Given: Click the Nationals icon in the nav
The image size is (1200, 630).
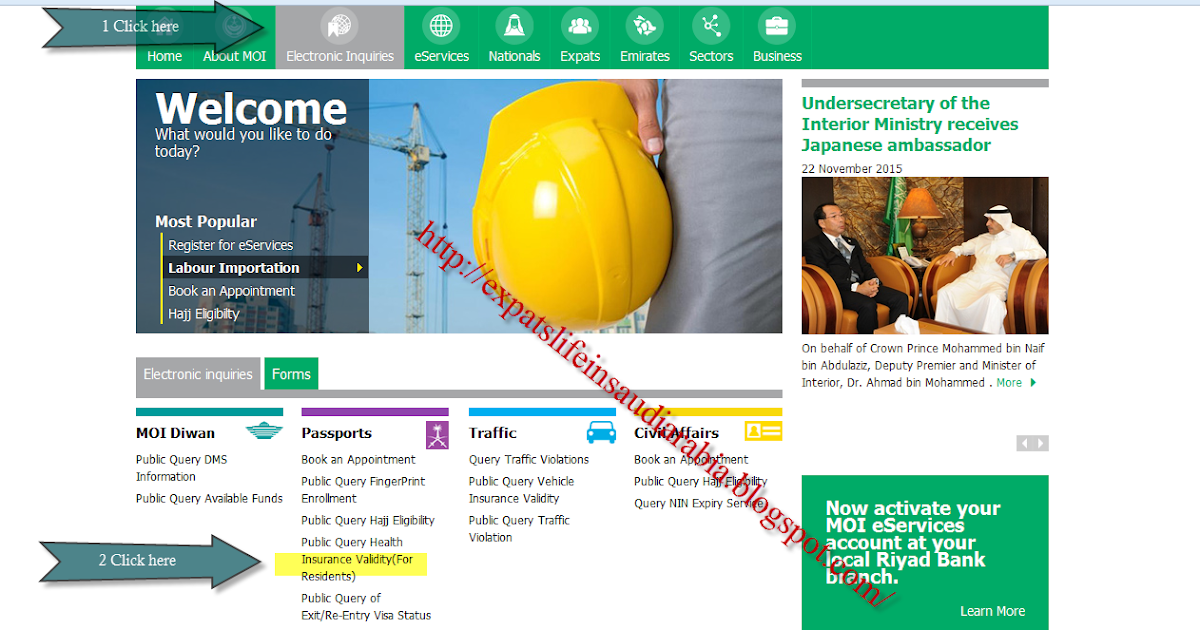Looking at the screenshot, I should (514, 27).
